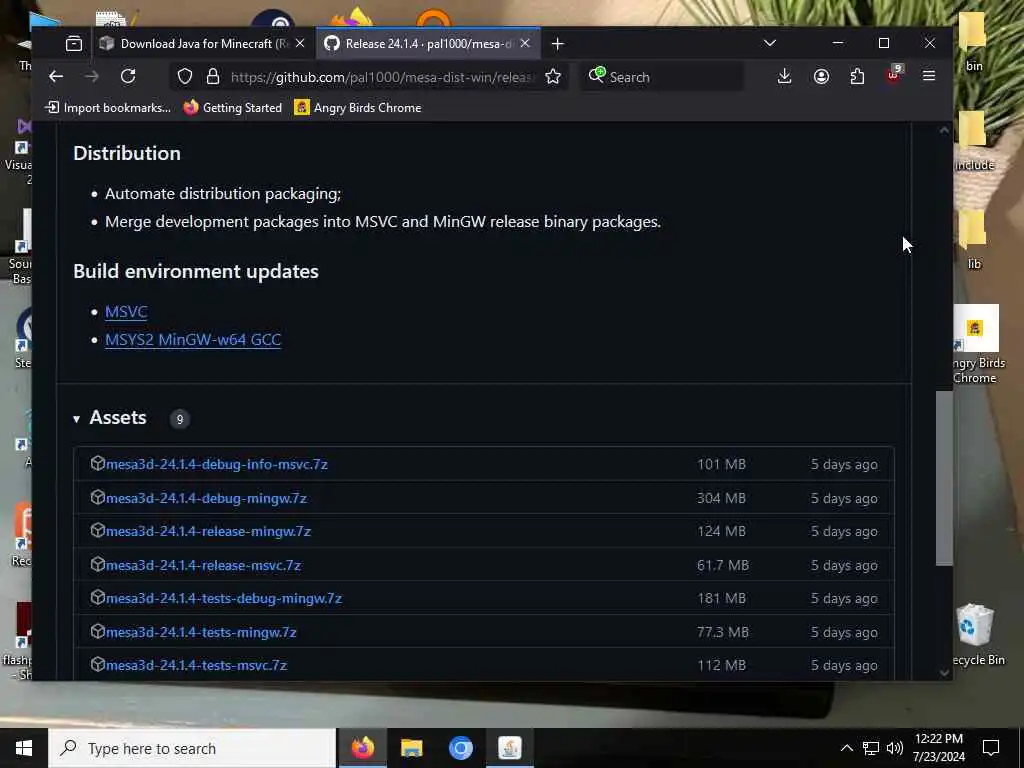The width and height of the screenshot is (1024, 768).
Task: Click the page vertical scrollbar thumb
Action: coord(944,478)
